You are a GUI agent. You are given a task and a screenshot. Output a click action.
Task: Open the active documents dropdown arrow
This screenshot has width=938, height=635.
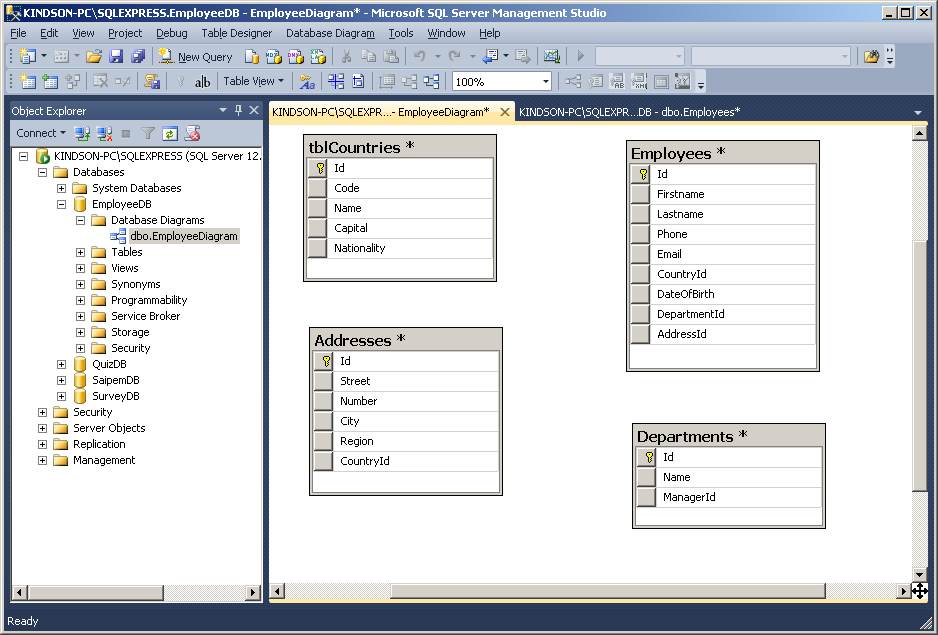(x=918, y=112)
